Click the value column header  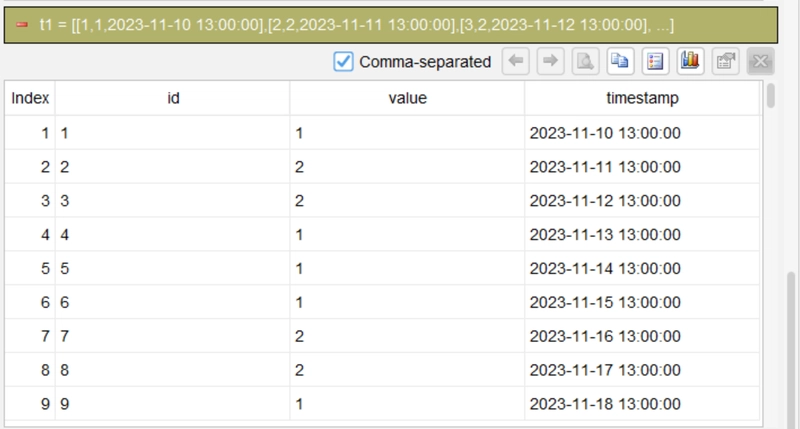pos(407,98)
